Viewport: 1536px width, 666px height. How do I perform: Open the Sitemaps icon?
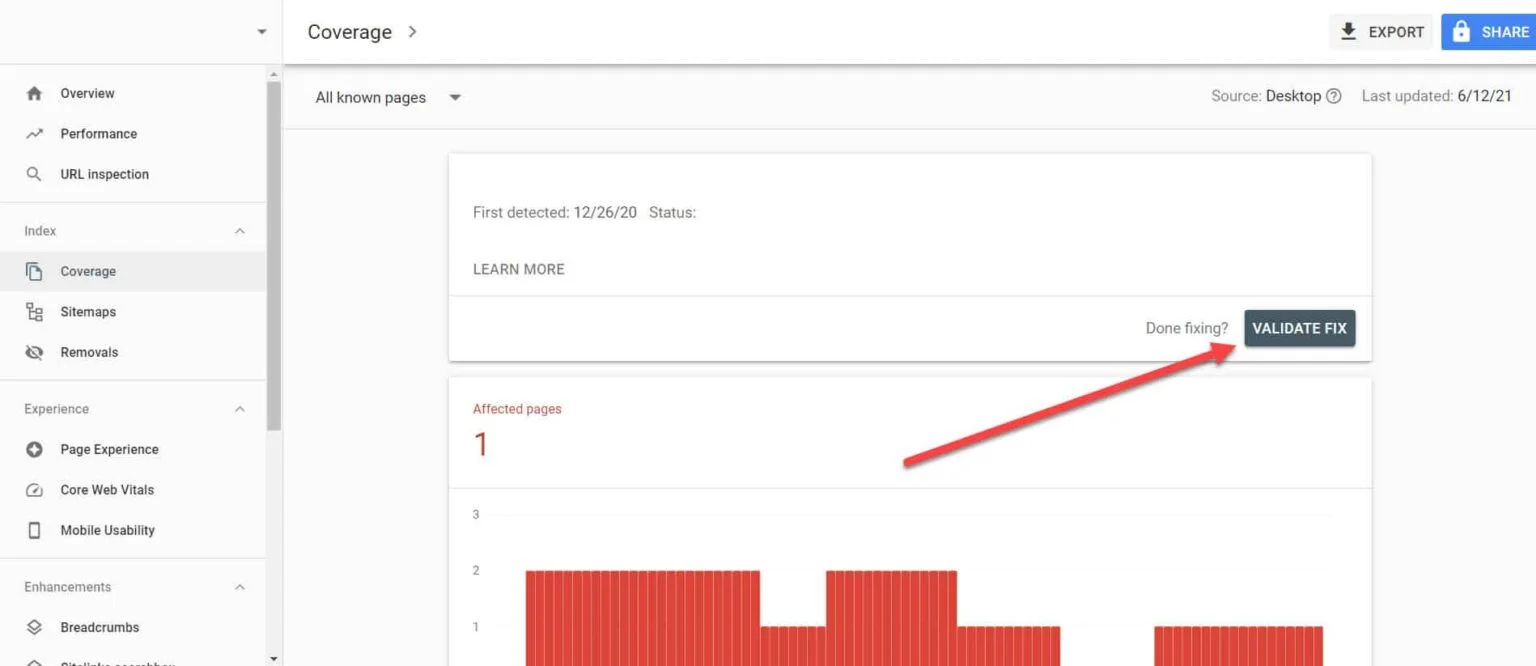[x=33, y=311]
